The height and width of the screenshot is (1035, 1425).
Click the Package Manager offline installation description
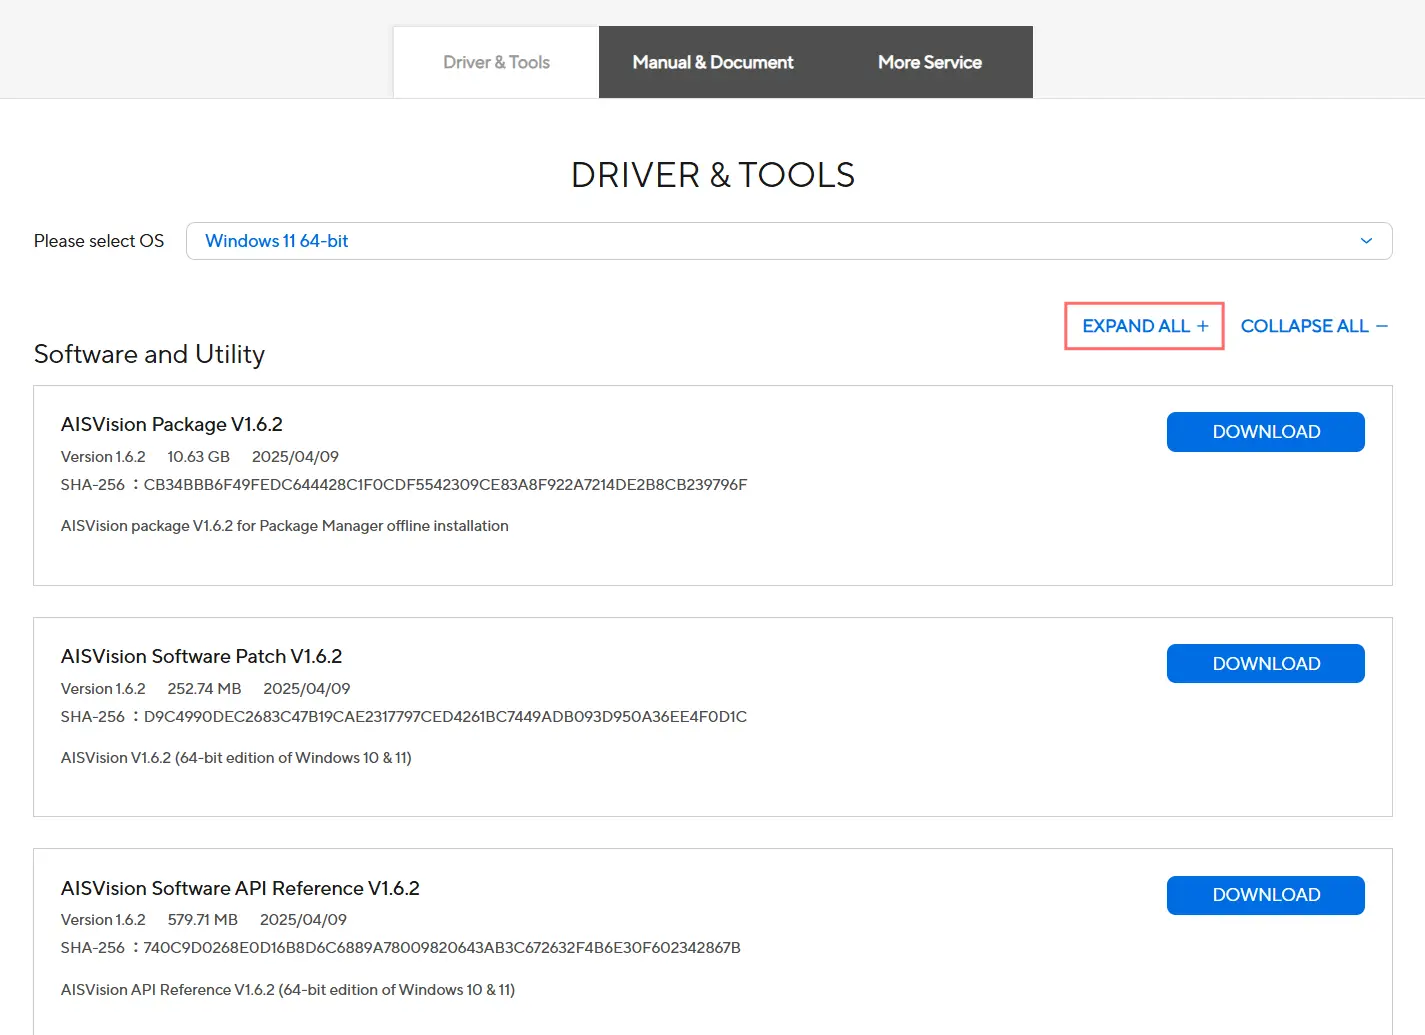[x=285, y=526]
